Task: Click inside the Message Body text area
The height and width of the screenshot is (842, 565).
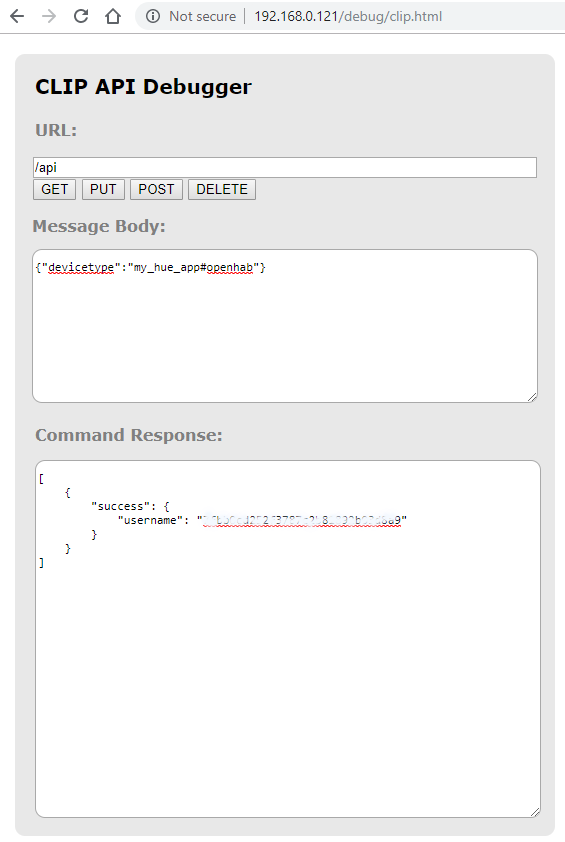Action: (285, 326)
